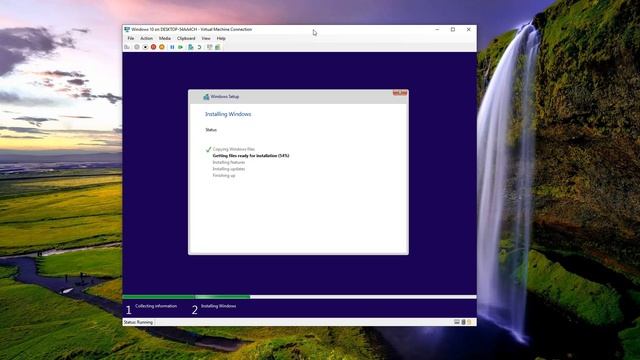This screenshot has height=360, width=640.
Task: Open the File menu
Action: [x=131, y=38]
